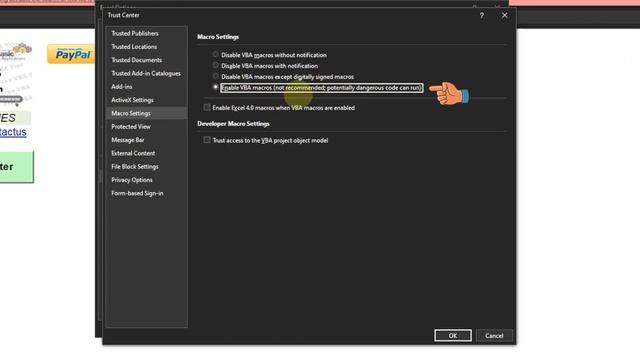The height and width of the screenshot is (360, 640).
Task: Open Form-based Sign-in category
Action: coord(147,193)
